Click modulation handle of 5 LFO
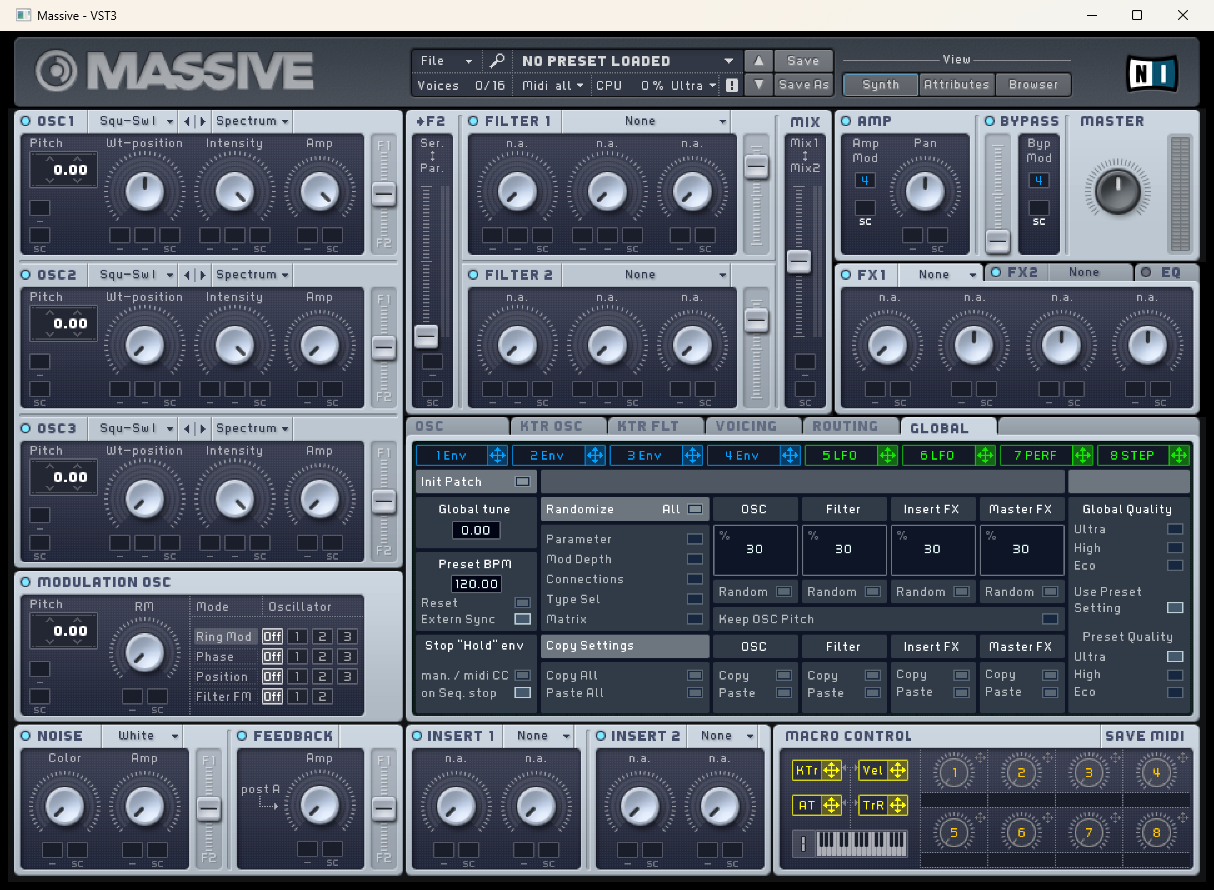The height and width of the screenshot is (890, 1214). (887, 456)
